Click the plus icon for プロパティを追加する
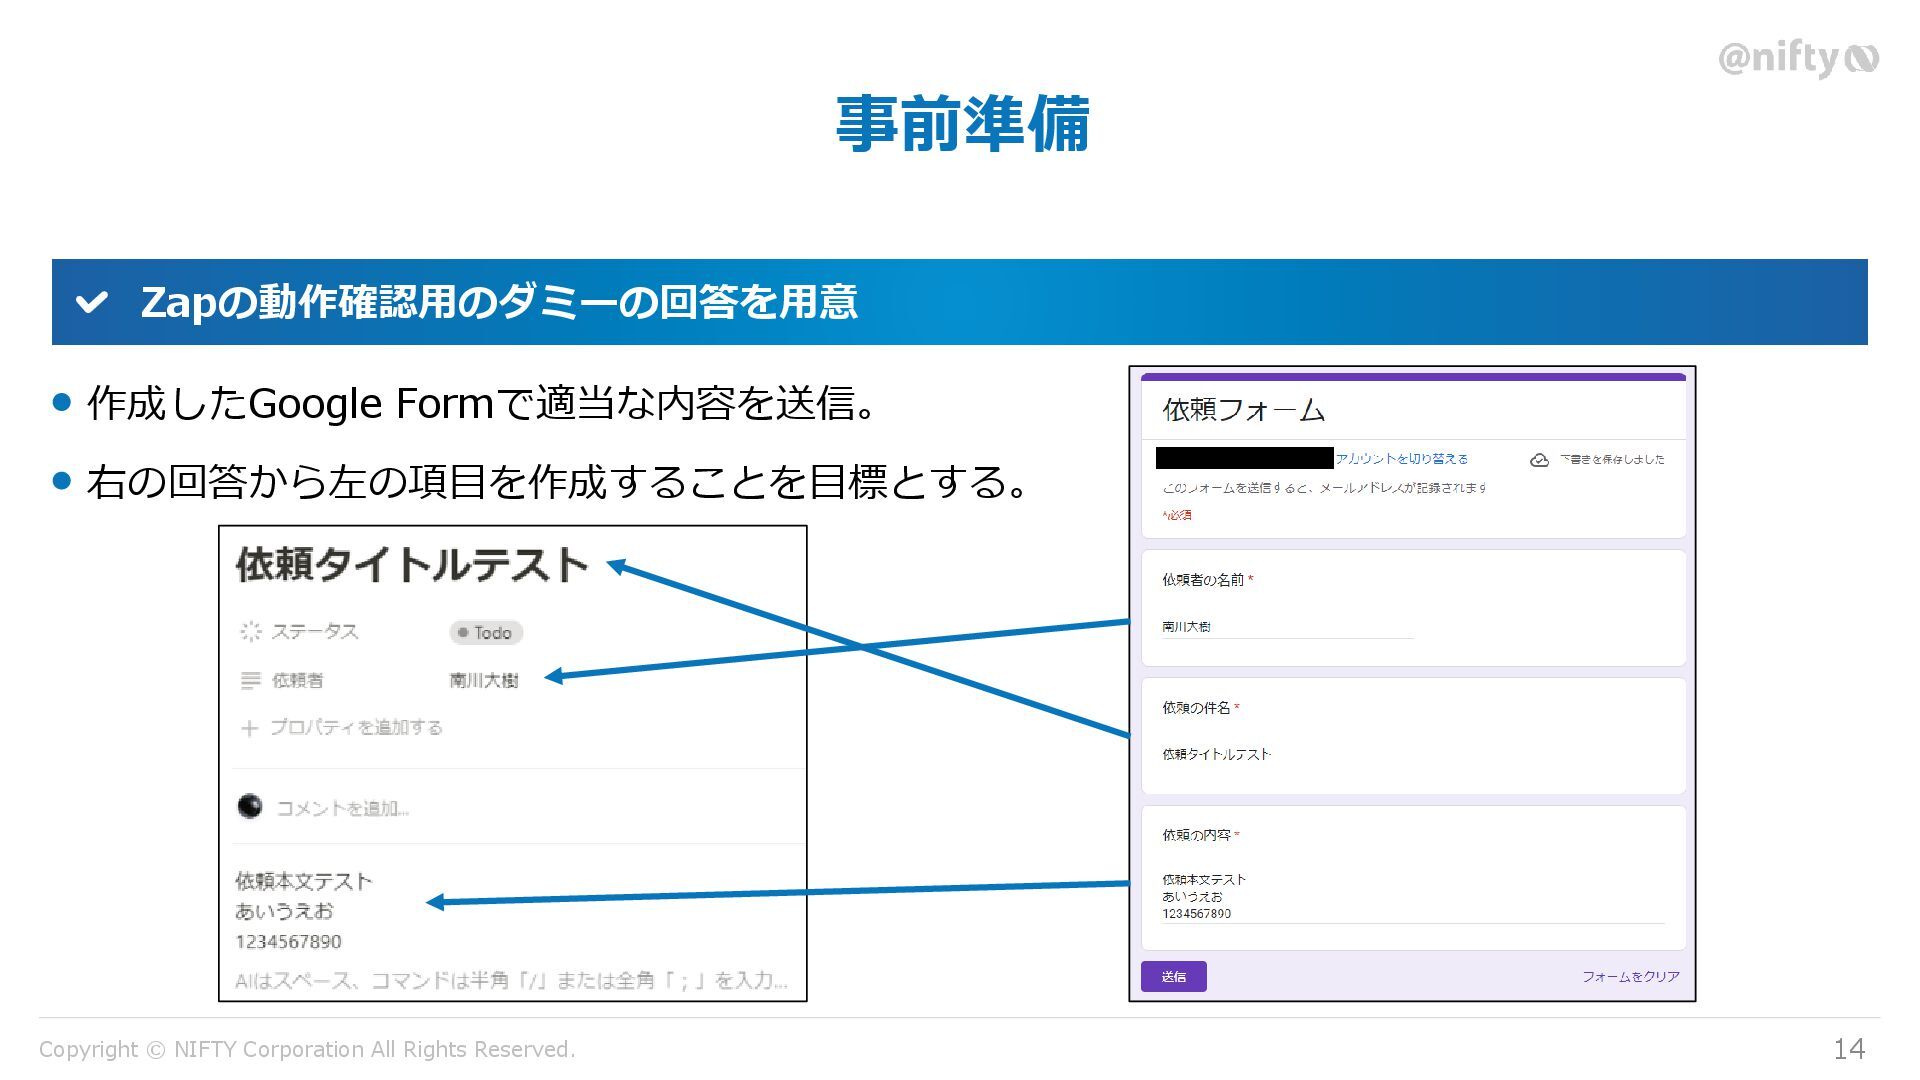 250,728
